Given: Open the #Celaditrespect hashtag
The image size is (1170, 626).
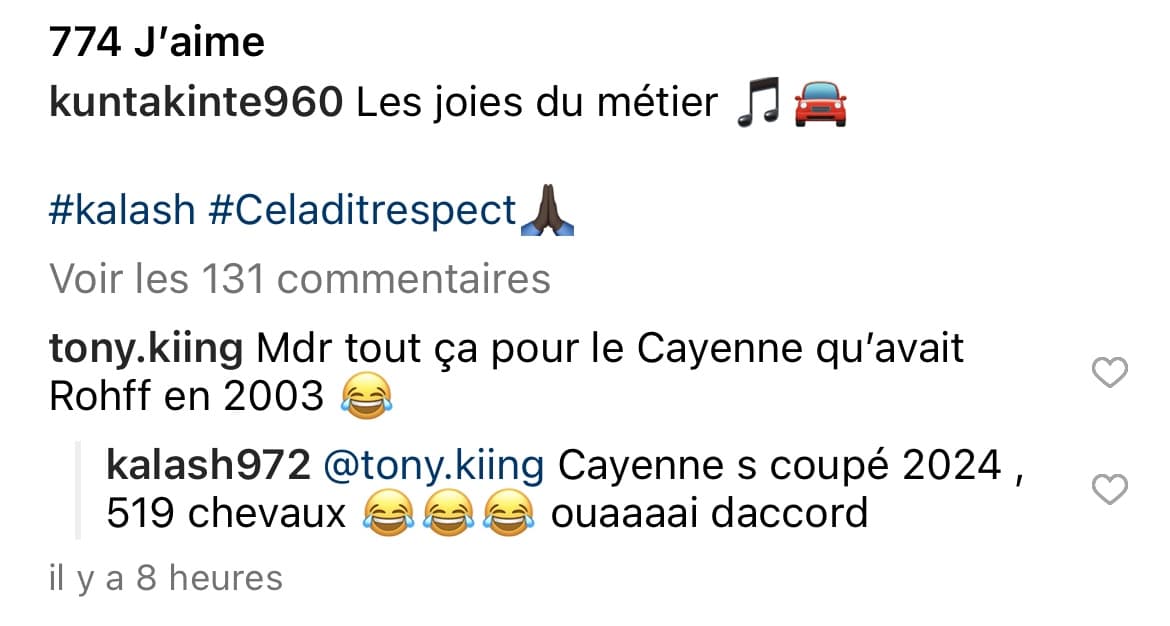Looking at the screenshot, I should (x=363, y=210).
